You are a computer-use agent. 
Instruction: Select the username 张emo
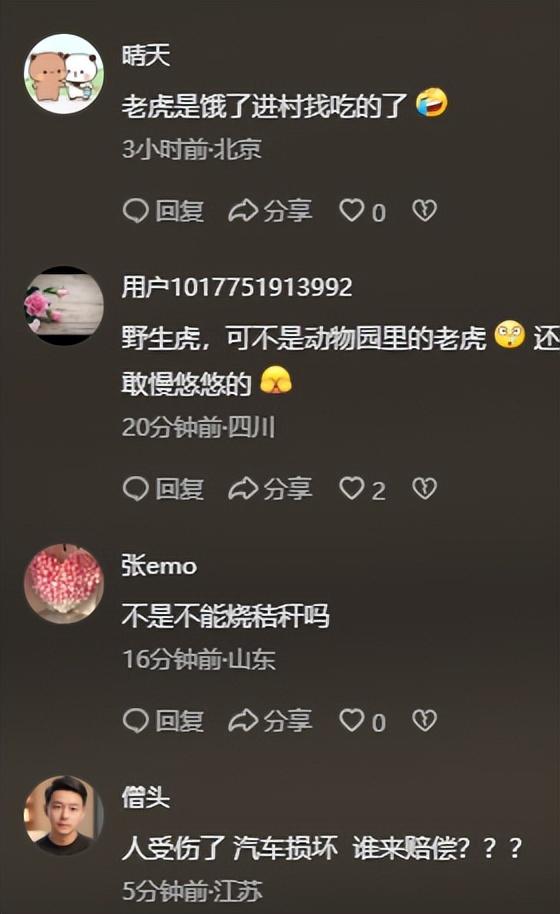tap(159, 565)
